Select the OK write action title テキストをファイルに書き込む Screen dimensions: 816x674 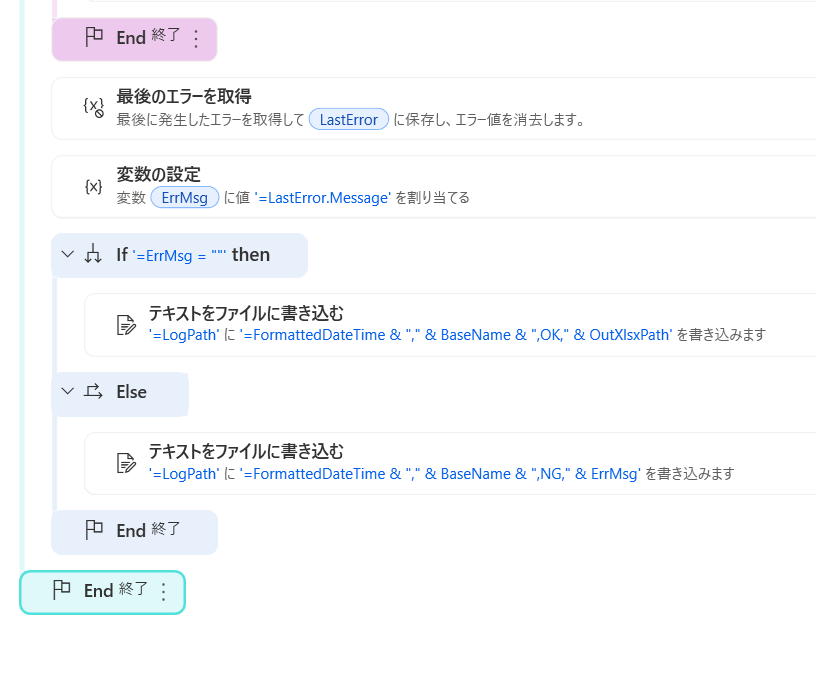coord(246,313)
